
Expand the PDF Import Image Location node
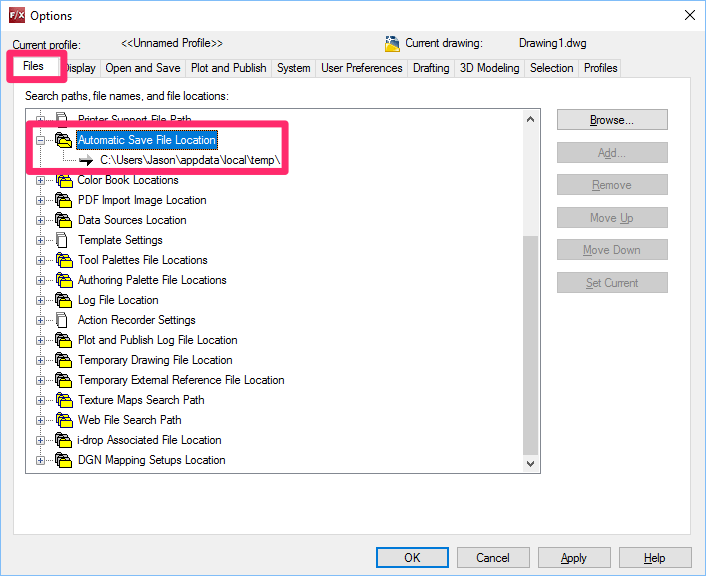tap(40, 200)
